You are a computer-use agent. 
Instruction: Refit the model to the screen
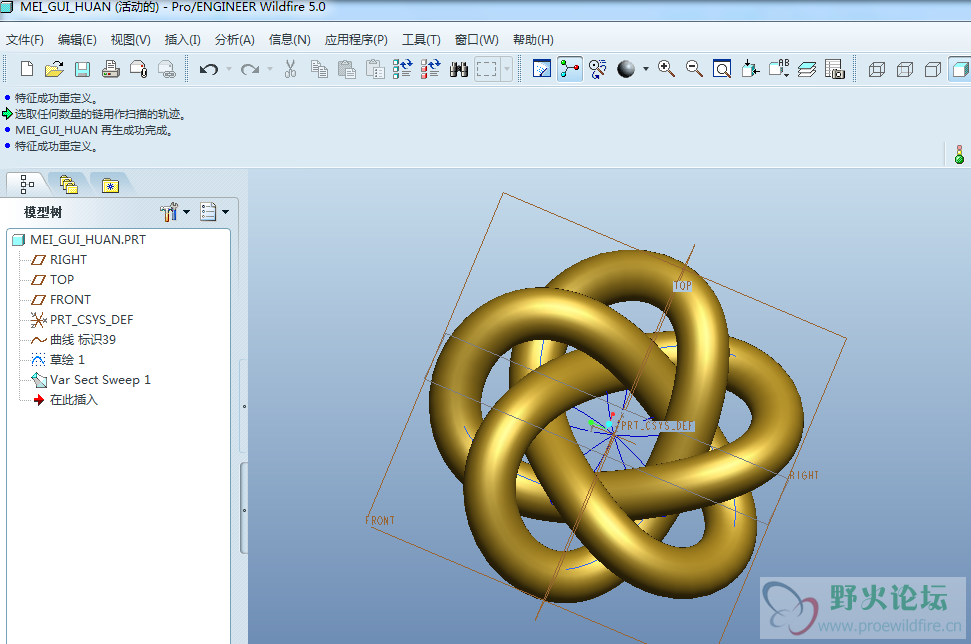[722, 69]
